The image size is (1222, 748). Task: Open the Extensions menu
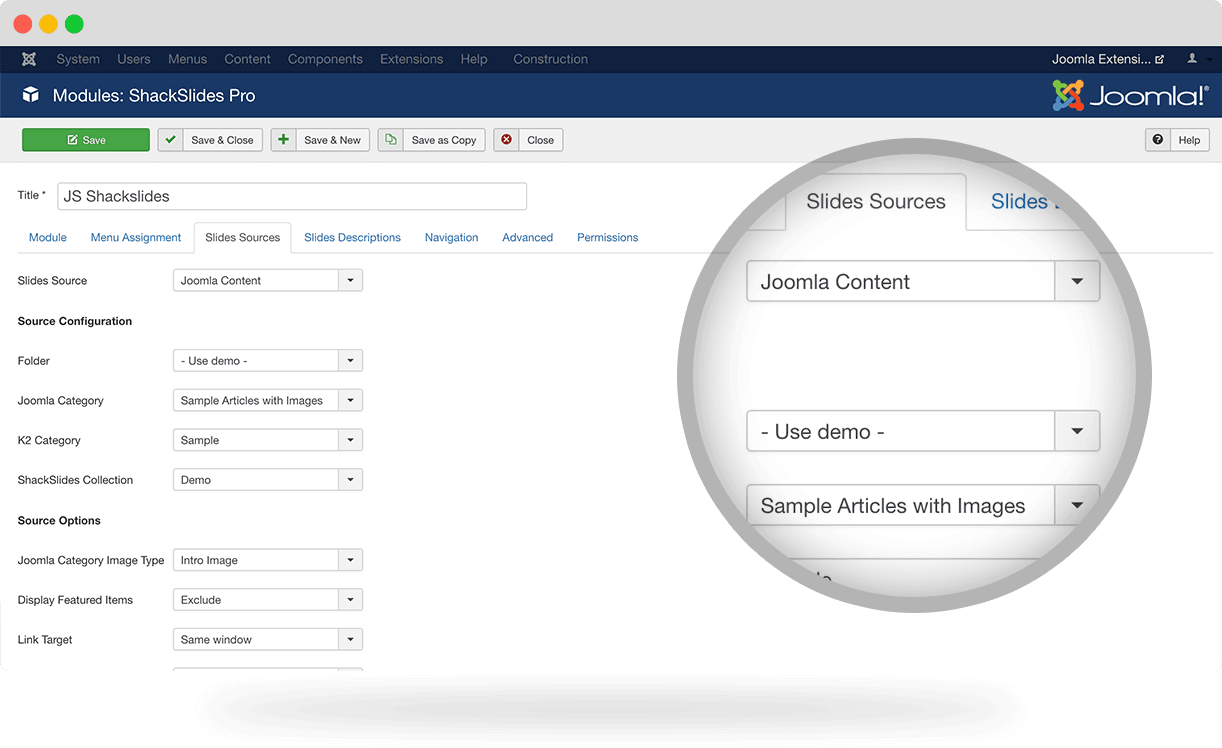click(411, 59)
